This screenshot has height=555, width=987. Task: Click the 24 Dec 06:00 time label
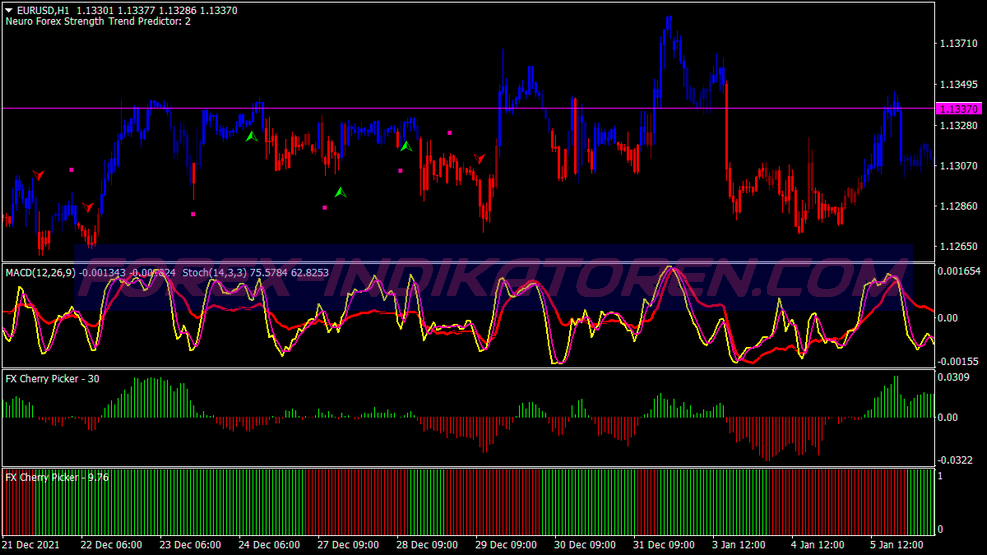tap(269, 544)
